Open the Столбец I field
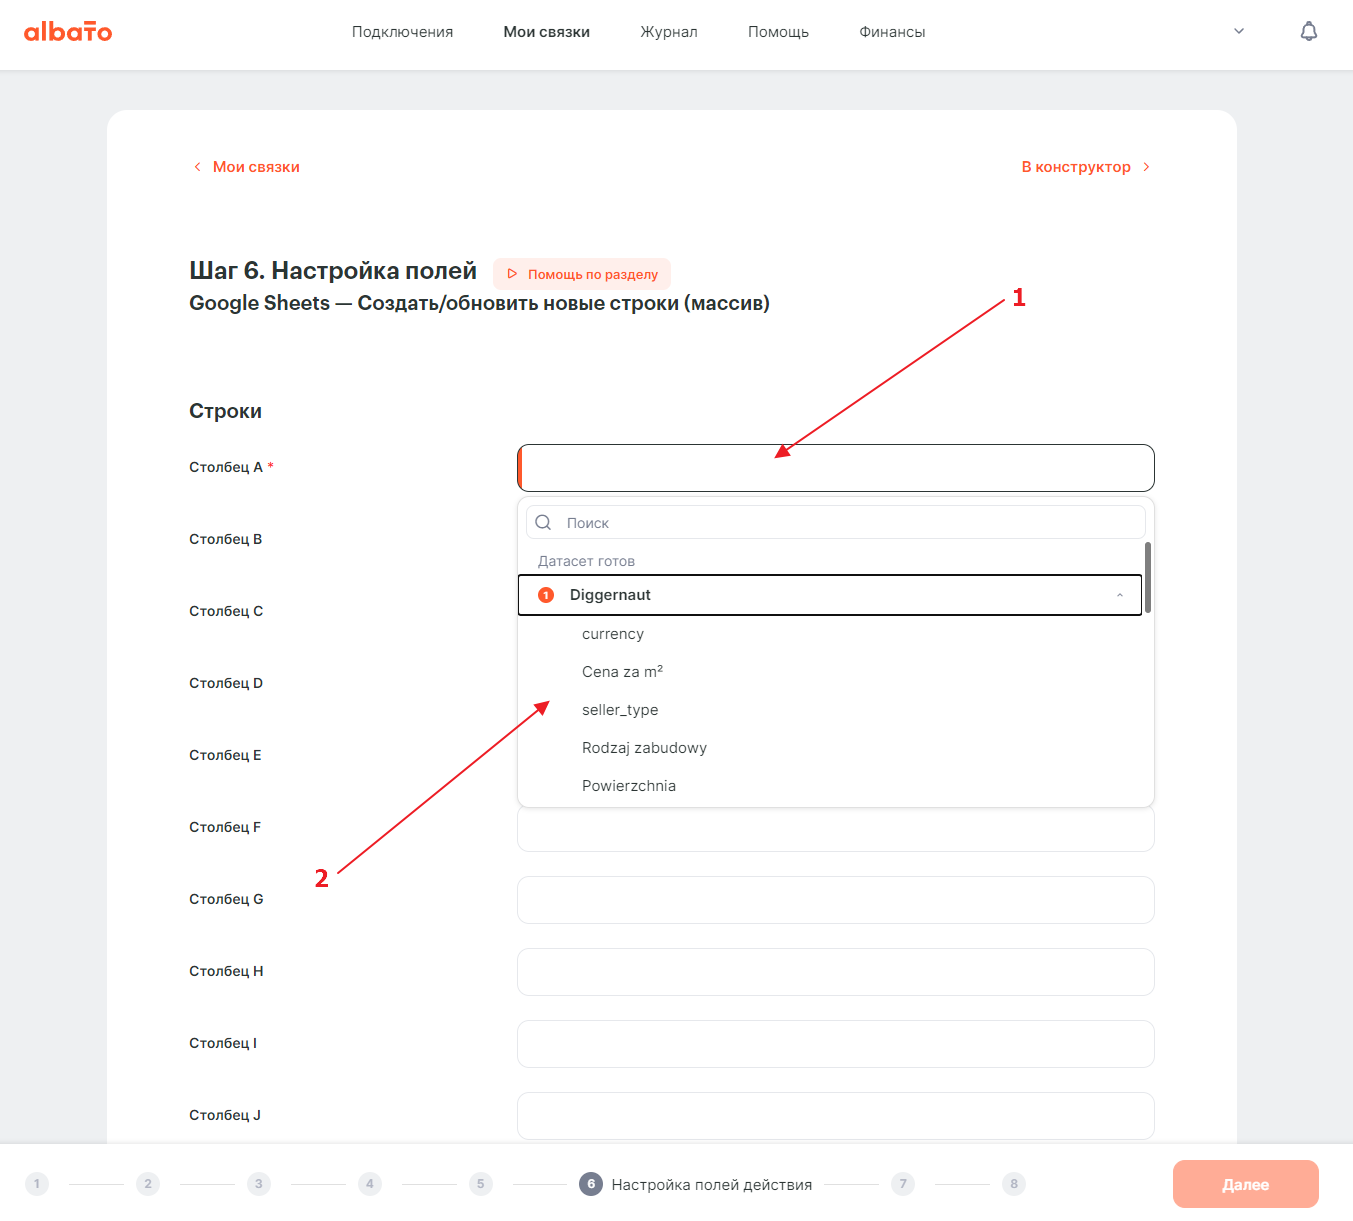This screenshot has width=1353, height=1221. click(x=836, y=1044)
